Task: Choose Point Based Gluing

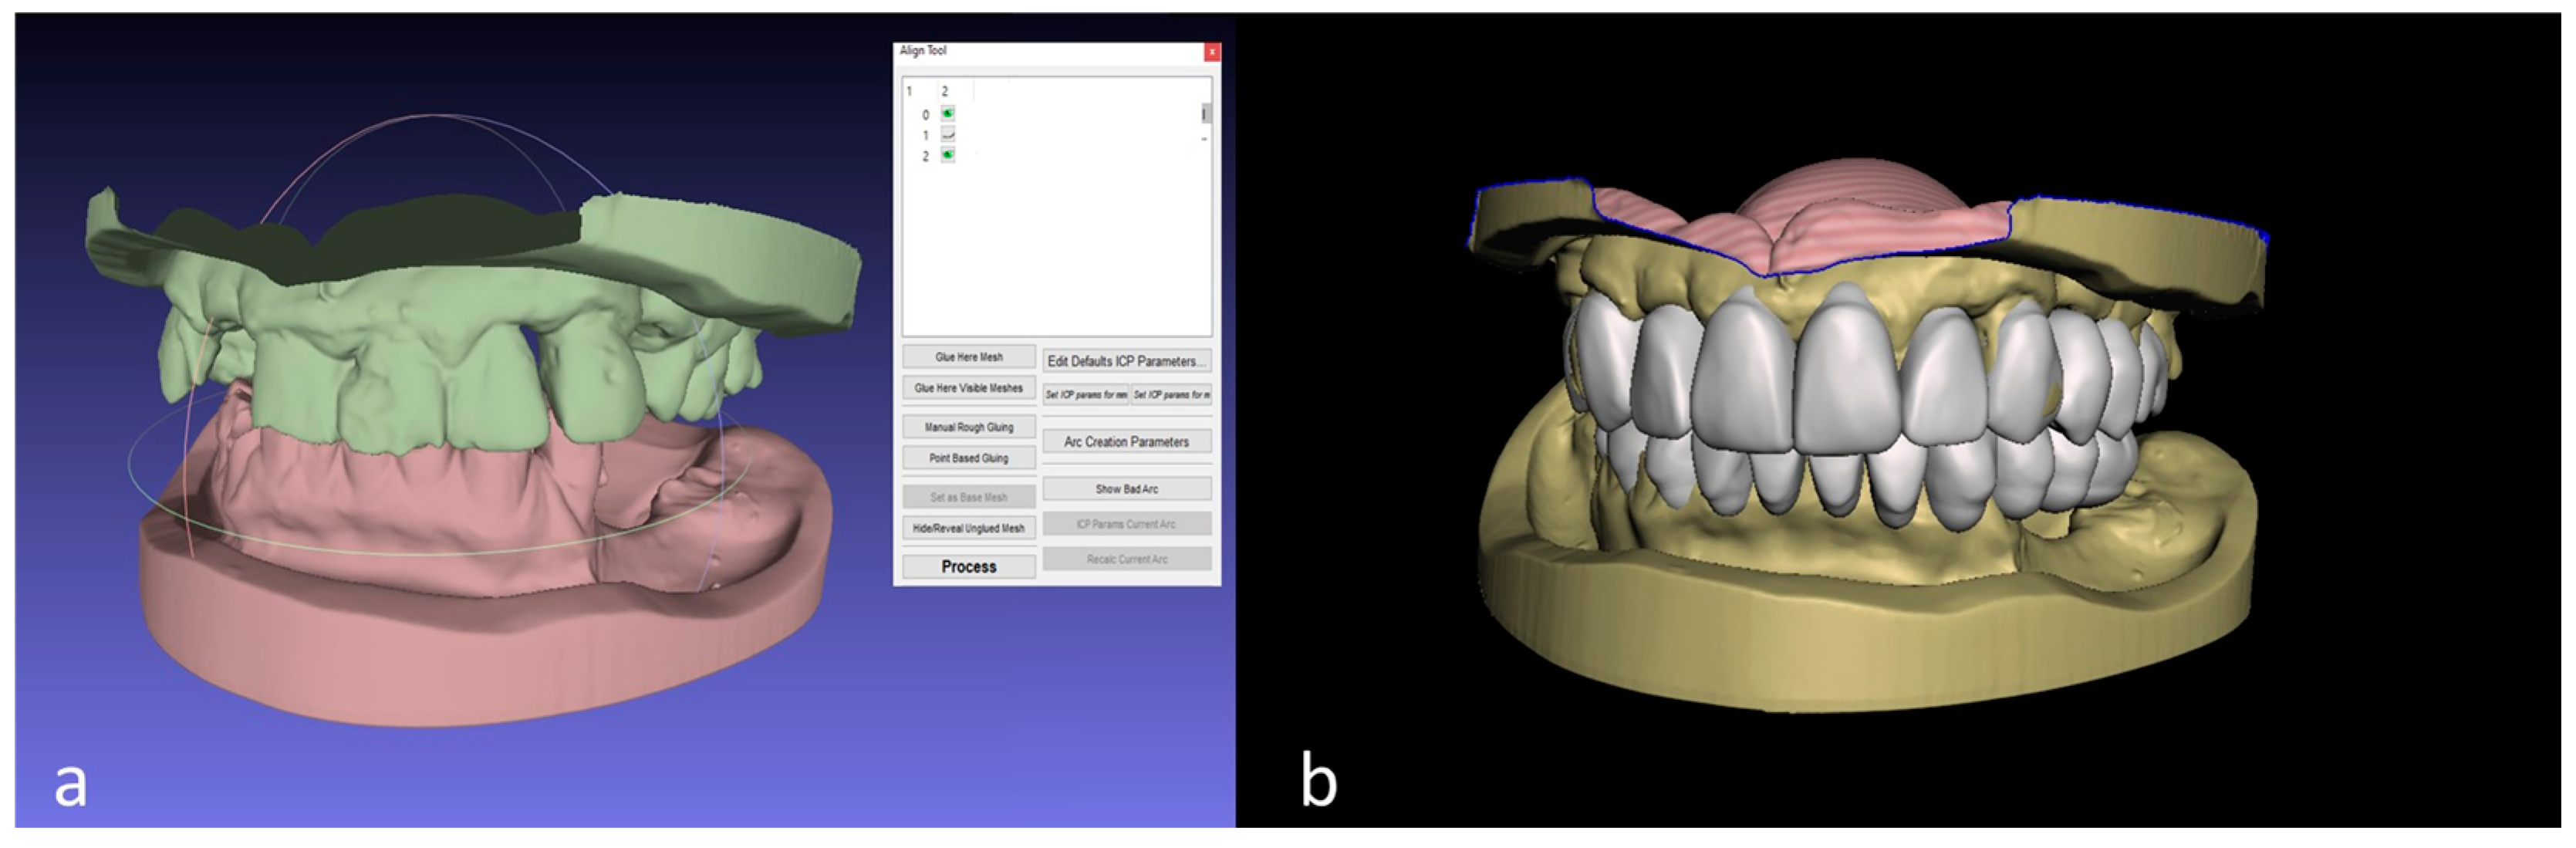Action: pyautogui.click(x=968, y=458)
